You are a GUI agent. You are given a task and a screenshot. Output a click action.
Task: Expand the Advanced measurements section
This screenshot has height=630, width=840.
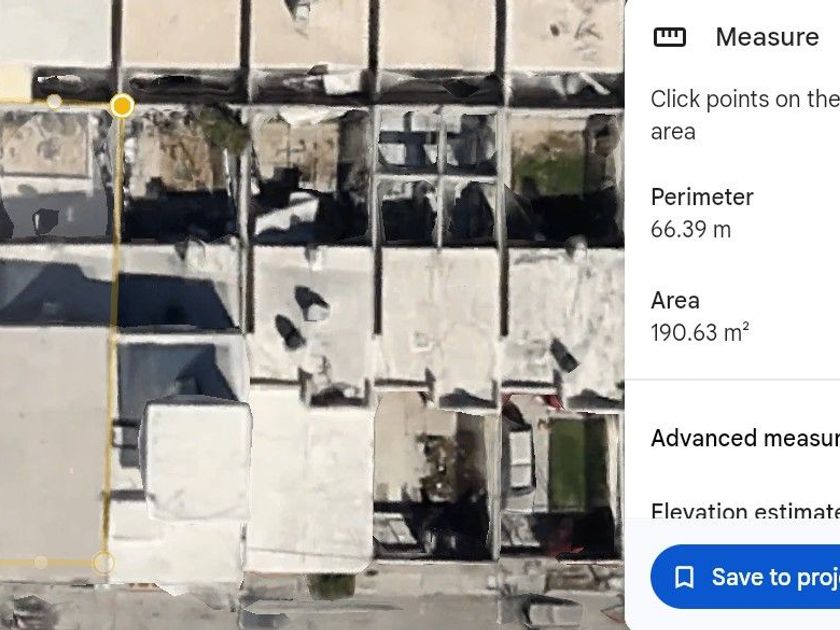(x=745, y=438)
